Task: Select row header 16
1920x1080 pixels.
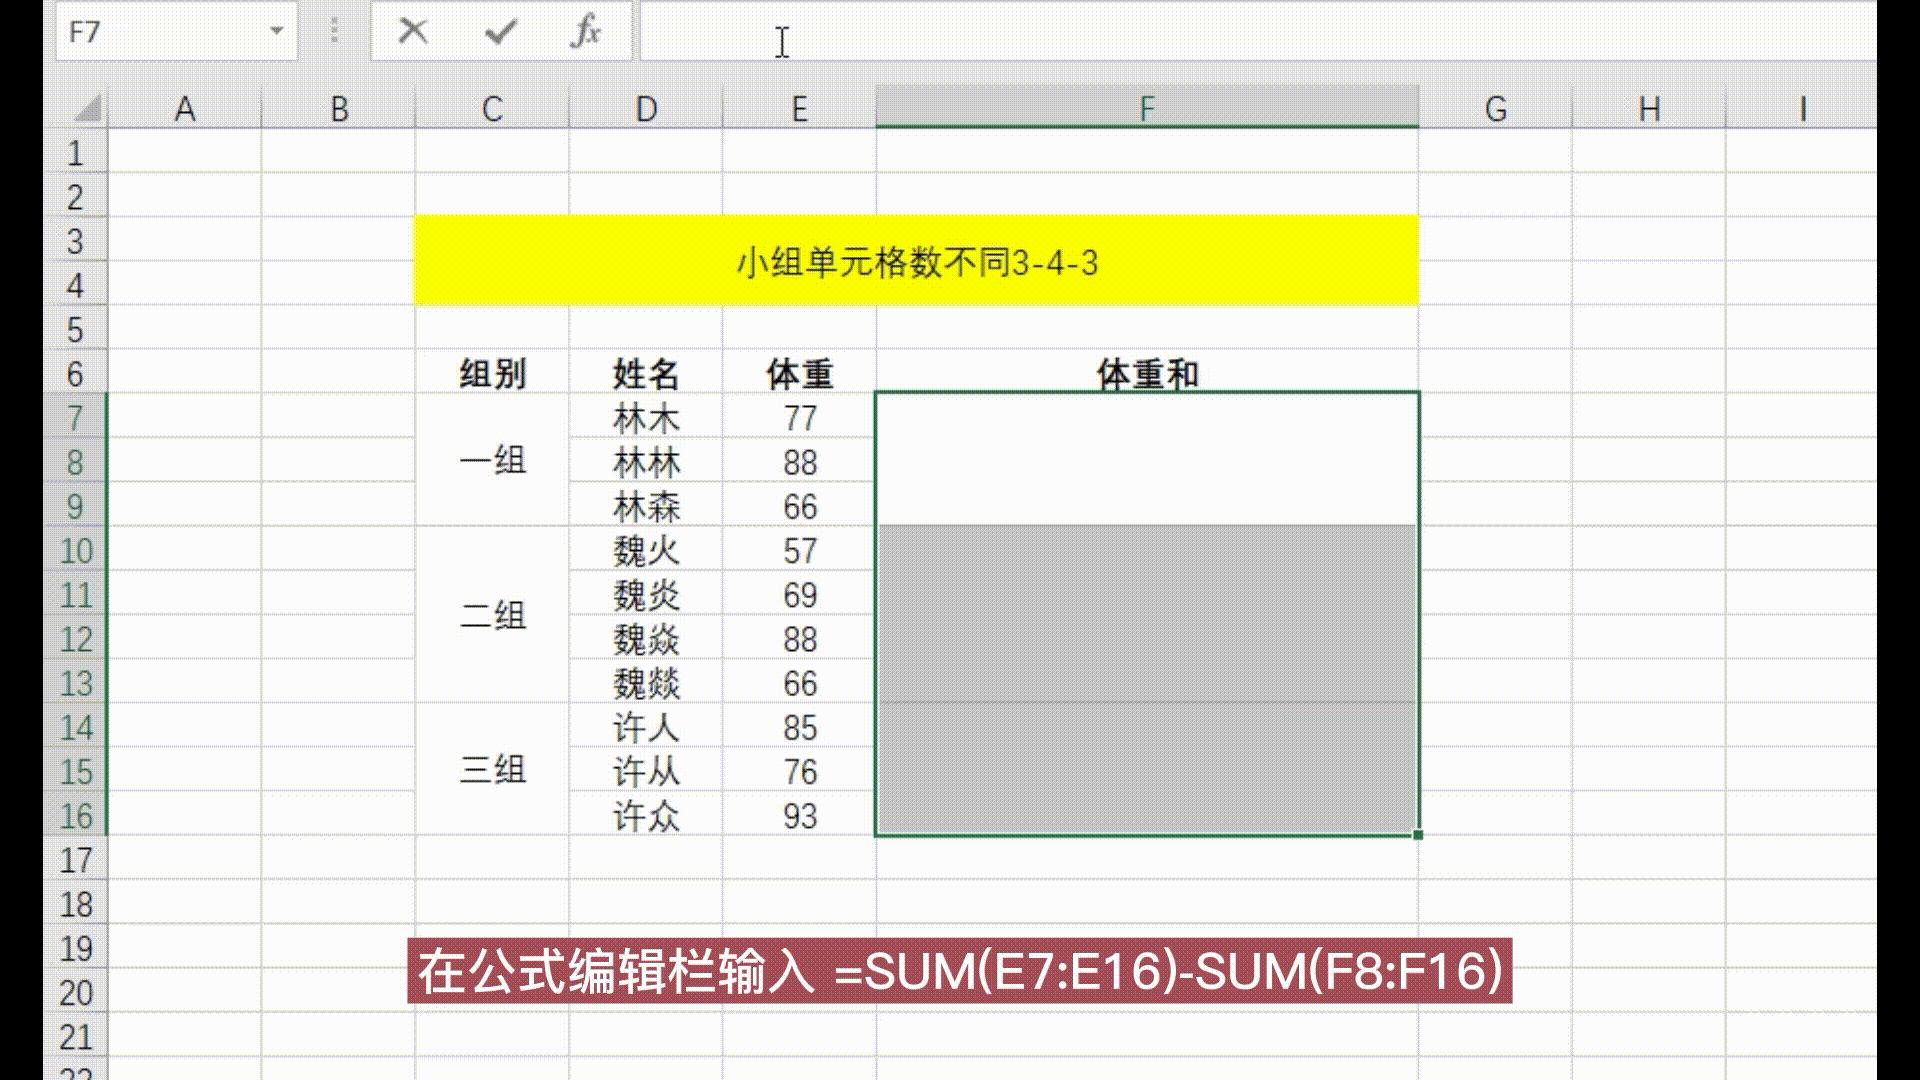Action: pos(78,815)
